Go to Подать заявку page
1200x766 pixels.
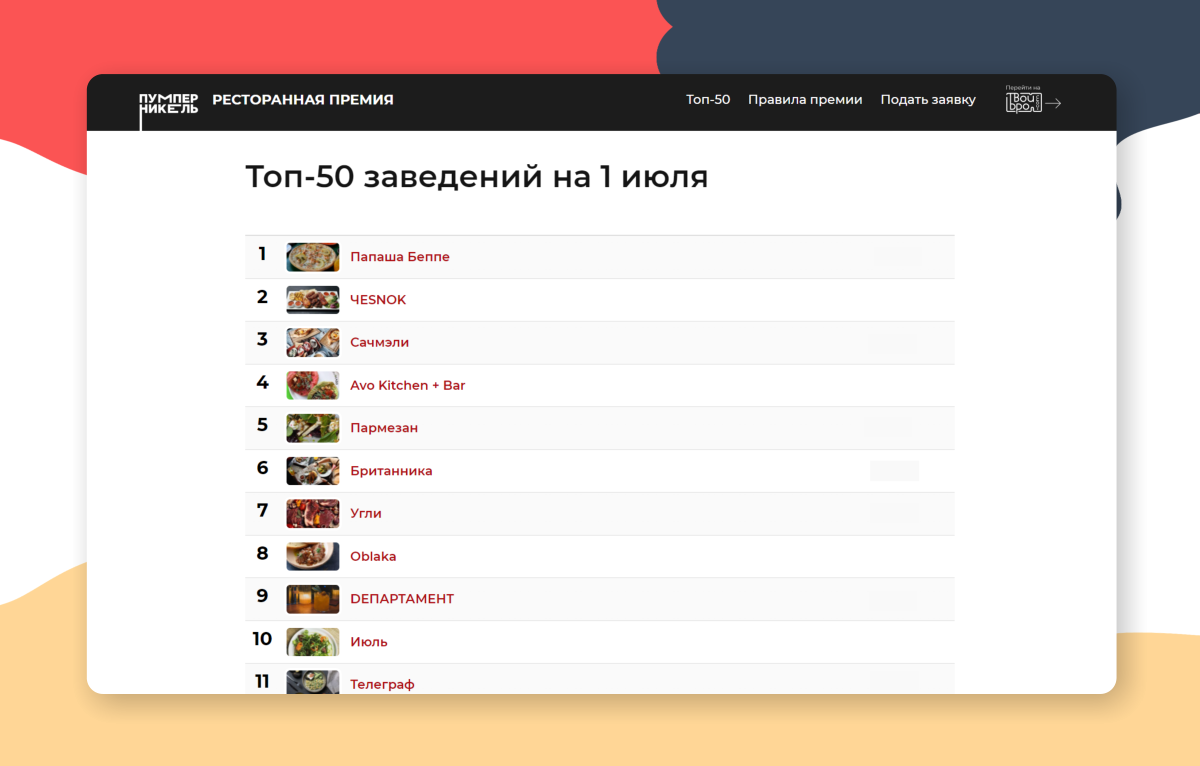(x=928, y=100)
